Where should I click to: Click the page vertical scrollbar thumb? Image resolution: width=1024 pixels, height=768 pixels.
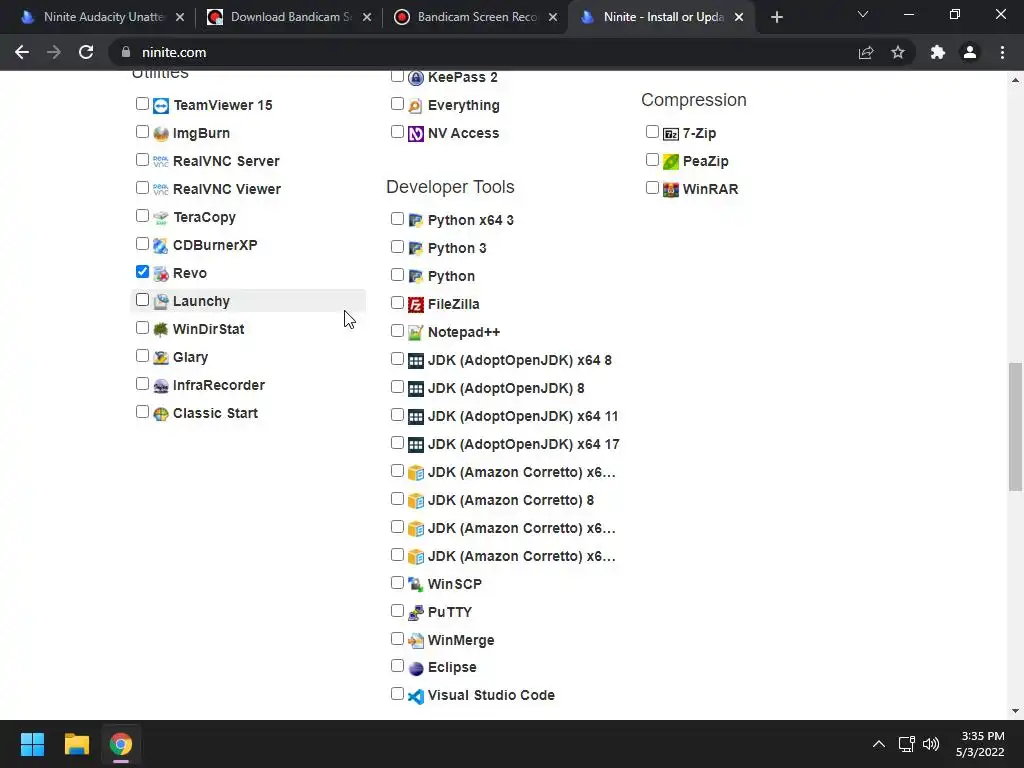tap(1015, 426)
